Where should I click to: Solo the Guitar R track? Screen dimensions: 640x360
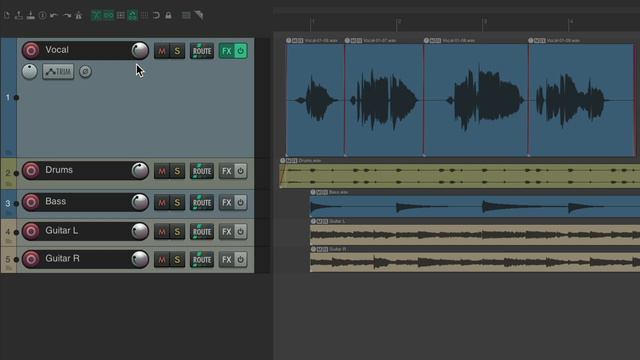[x=177, y=260]
